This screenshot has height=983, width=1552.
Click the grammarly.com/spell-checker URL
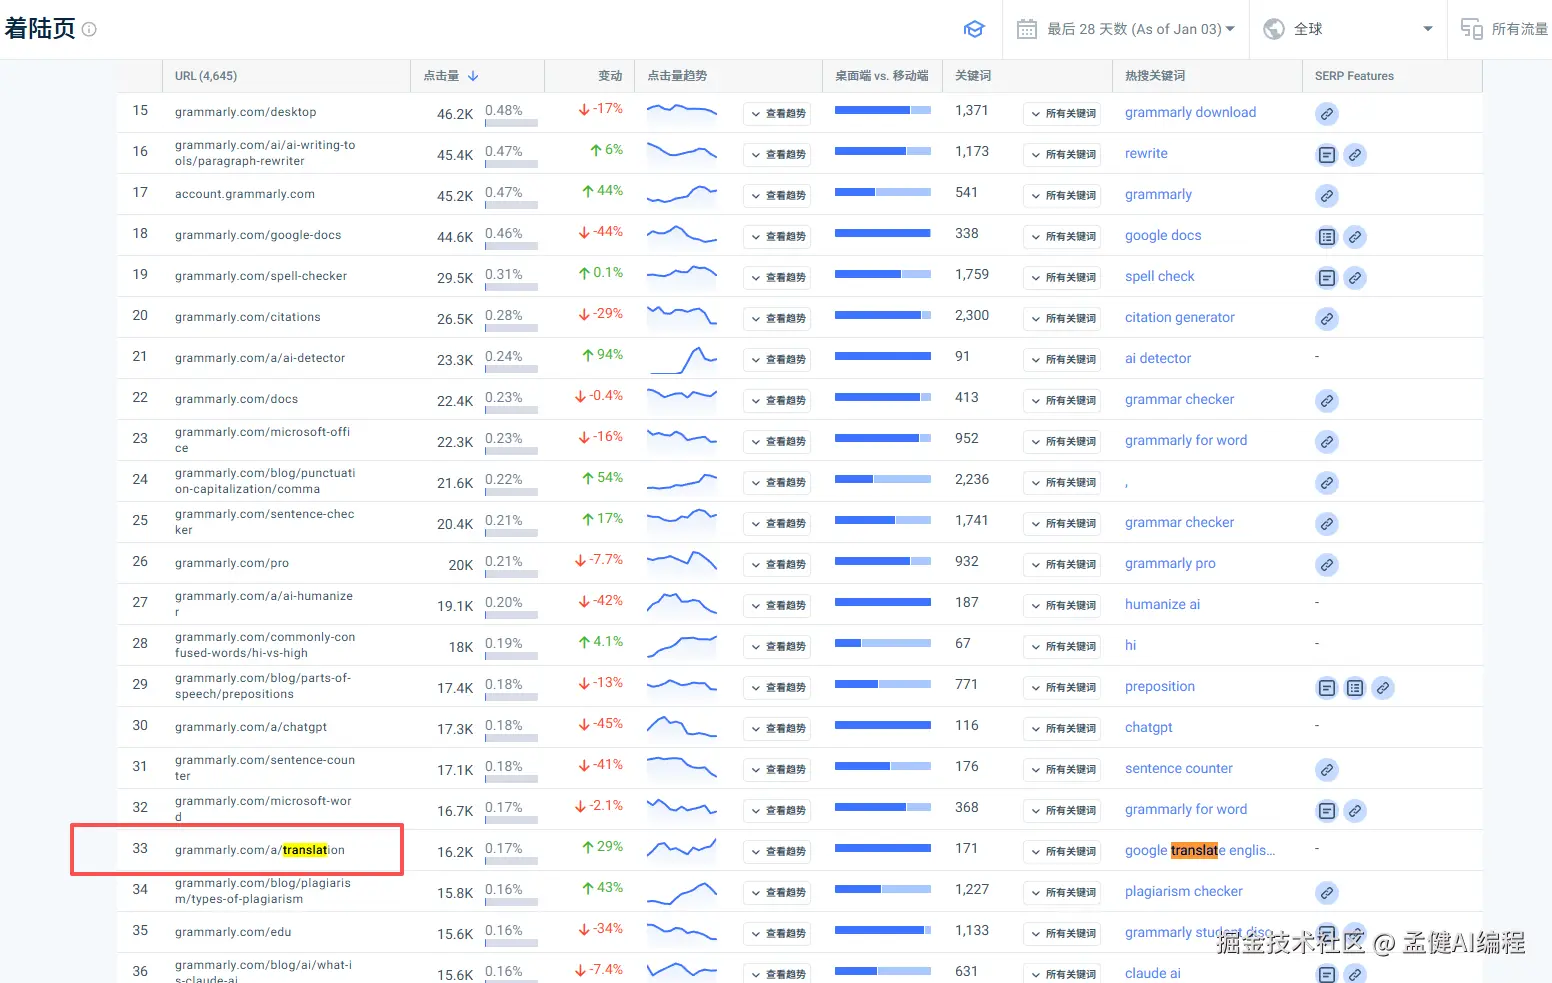[261, 276]
